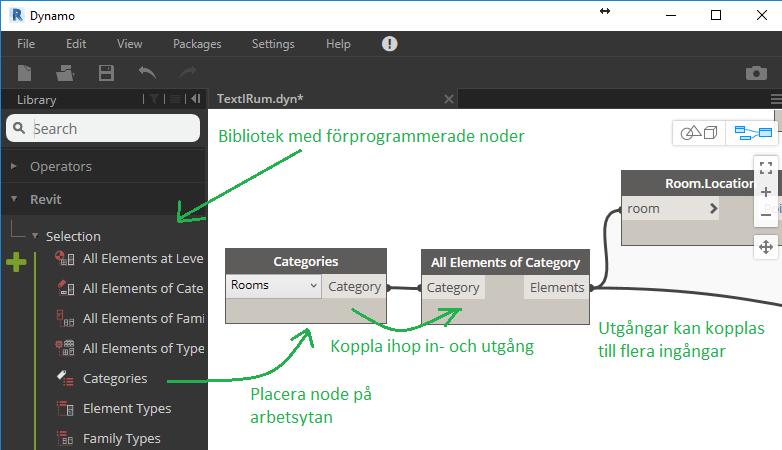782x450 pixels.
Task: Click 'Categories' library entry text
Action: [x=115, y=379]
